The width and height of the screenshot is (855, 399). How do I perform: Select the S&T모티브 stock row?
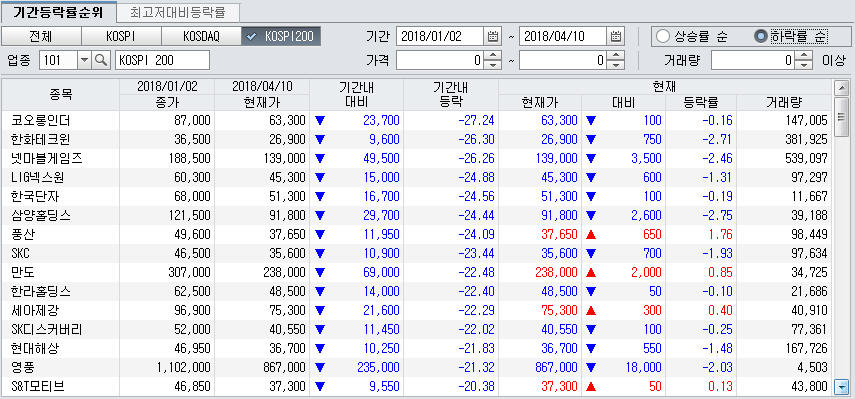click(417, 386)
